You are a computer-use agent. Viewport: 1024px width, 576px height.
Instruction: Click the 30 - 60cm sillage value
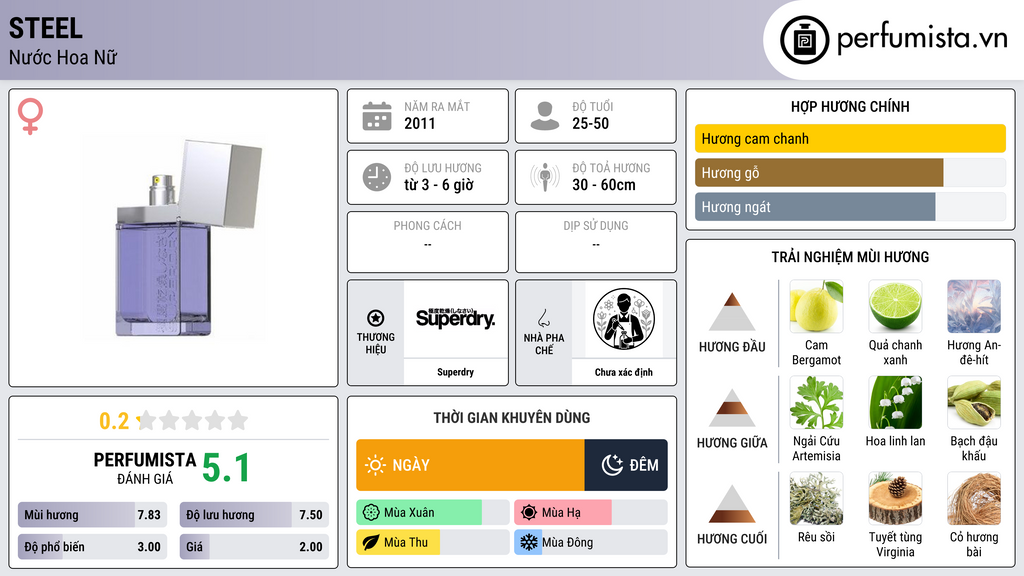603,185
